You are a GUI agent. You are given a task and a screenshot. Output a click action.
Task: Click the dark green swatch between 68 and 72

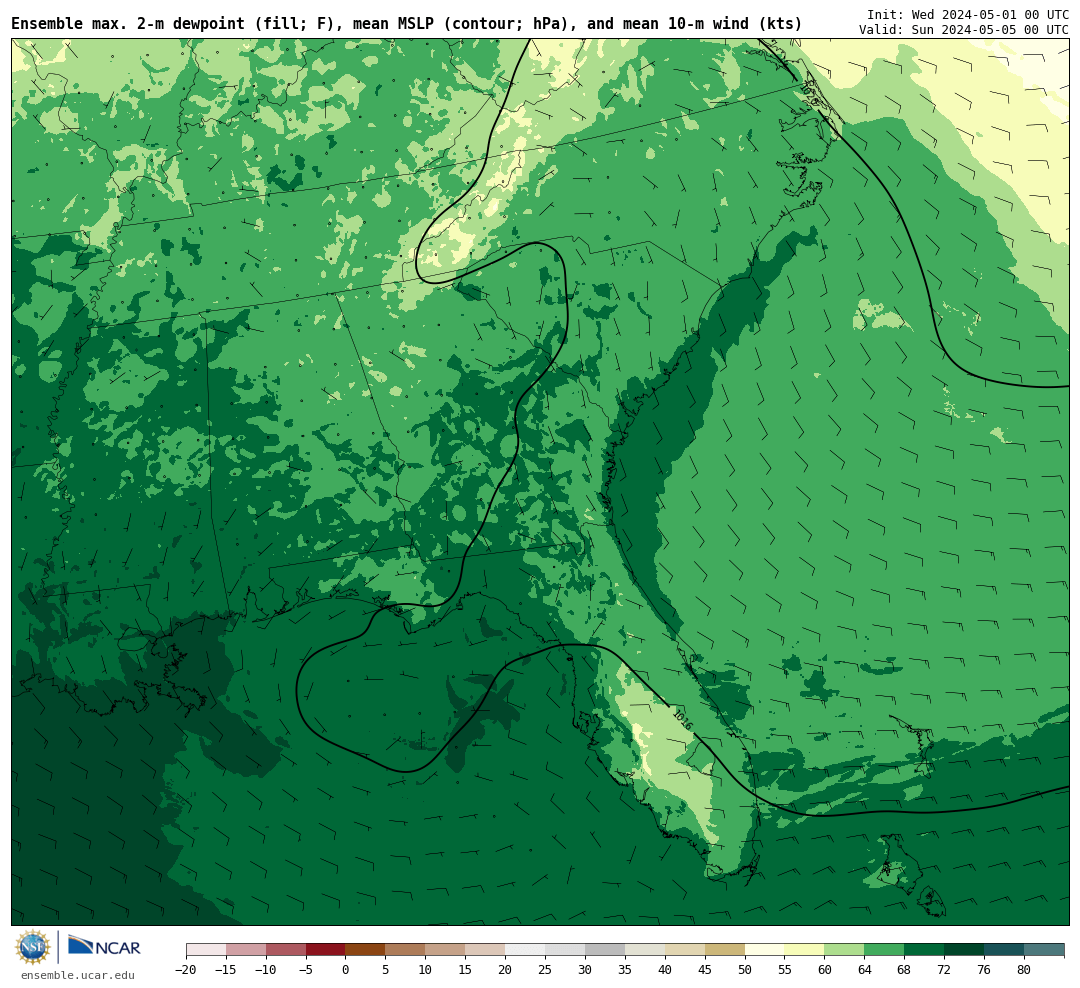coord(924,950)
